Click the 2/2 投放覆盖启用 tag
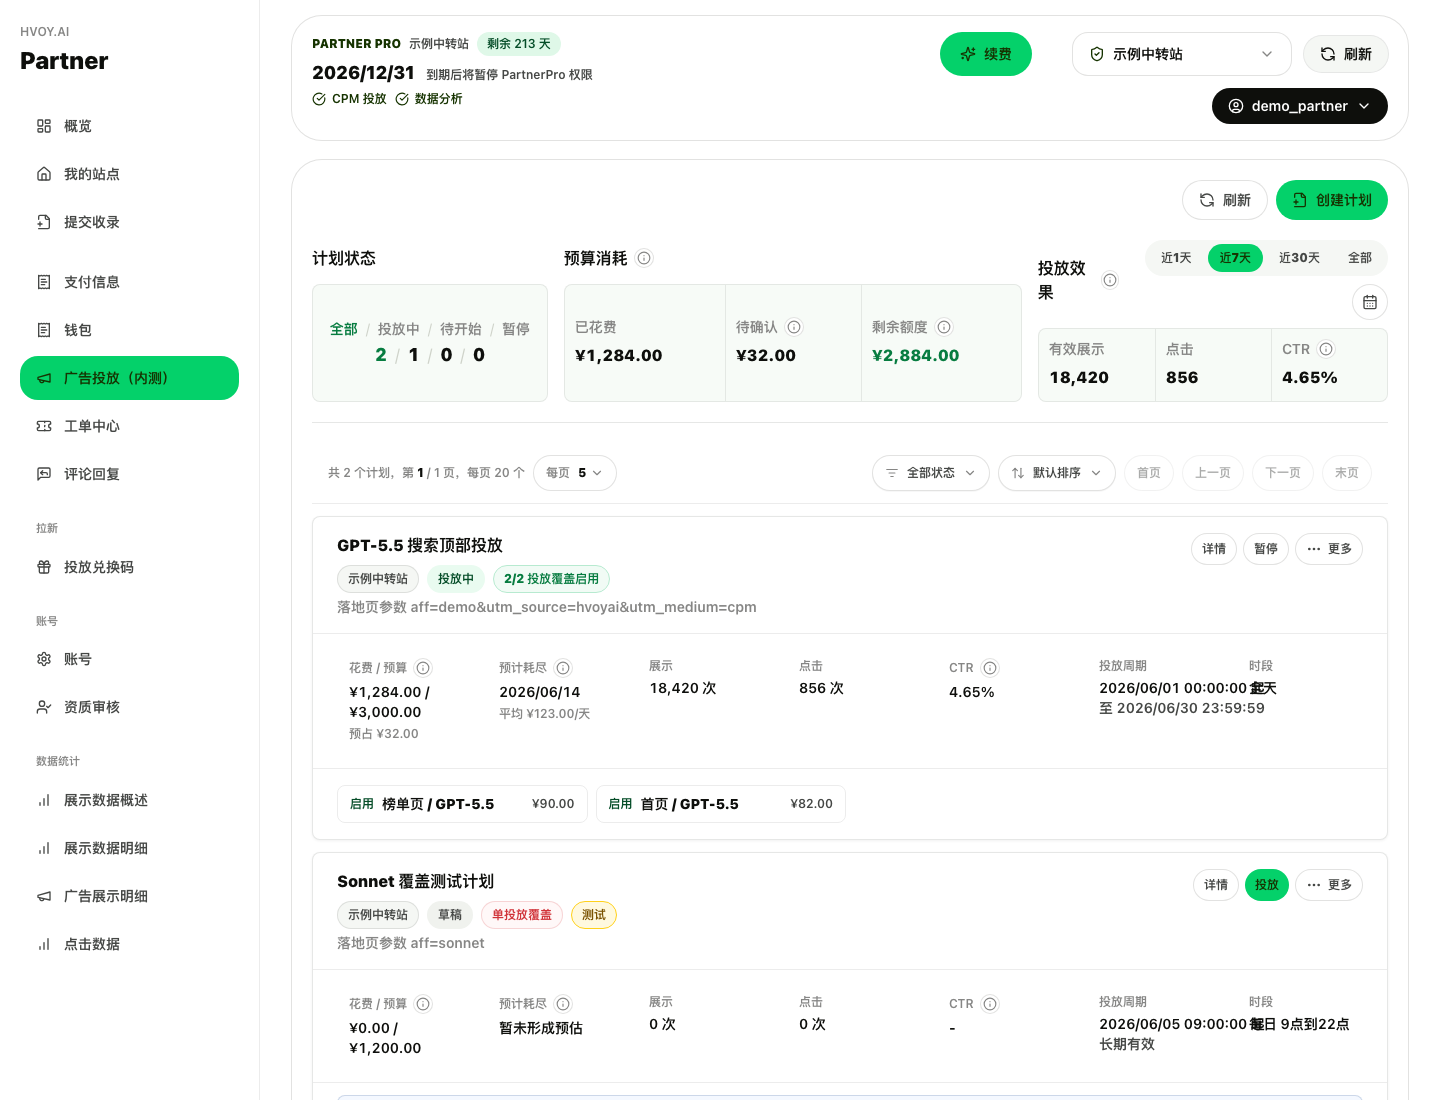1440x1100 pixels. (x=551, y=579)
